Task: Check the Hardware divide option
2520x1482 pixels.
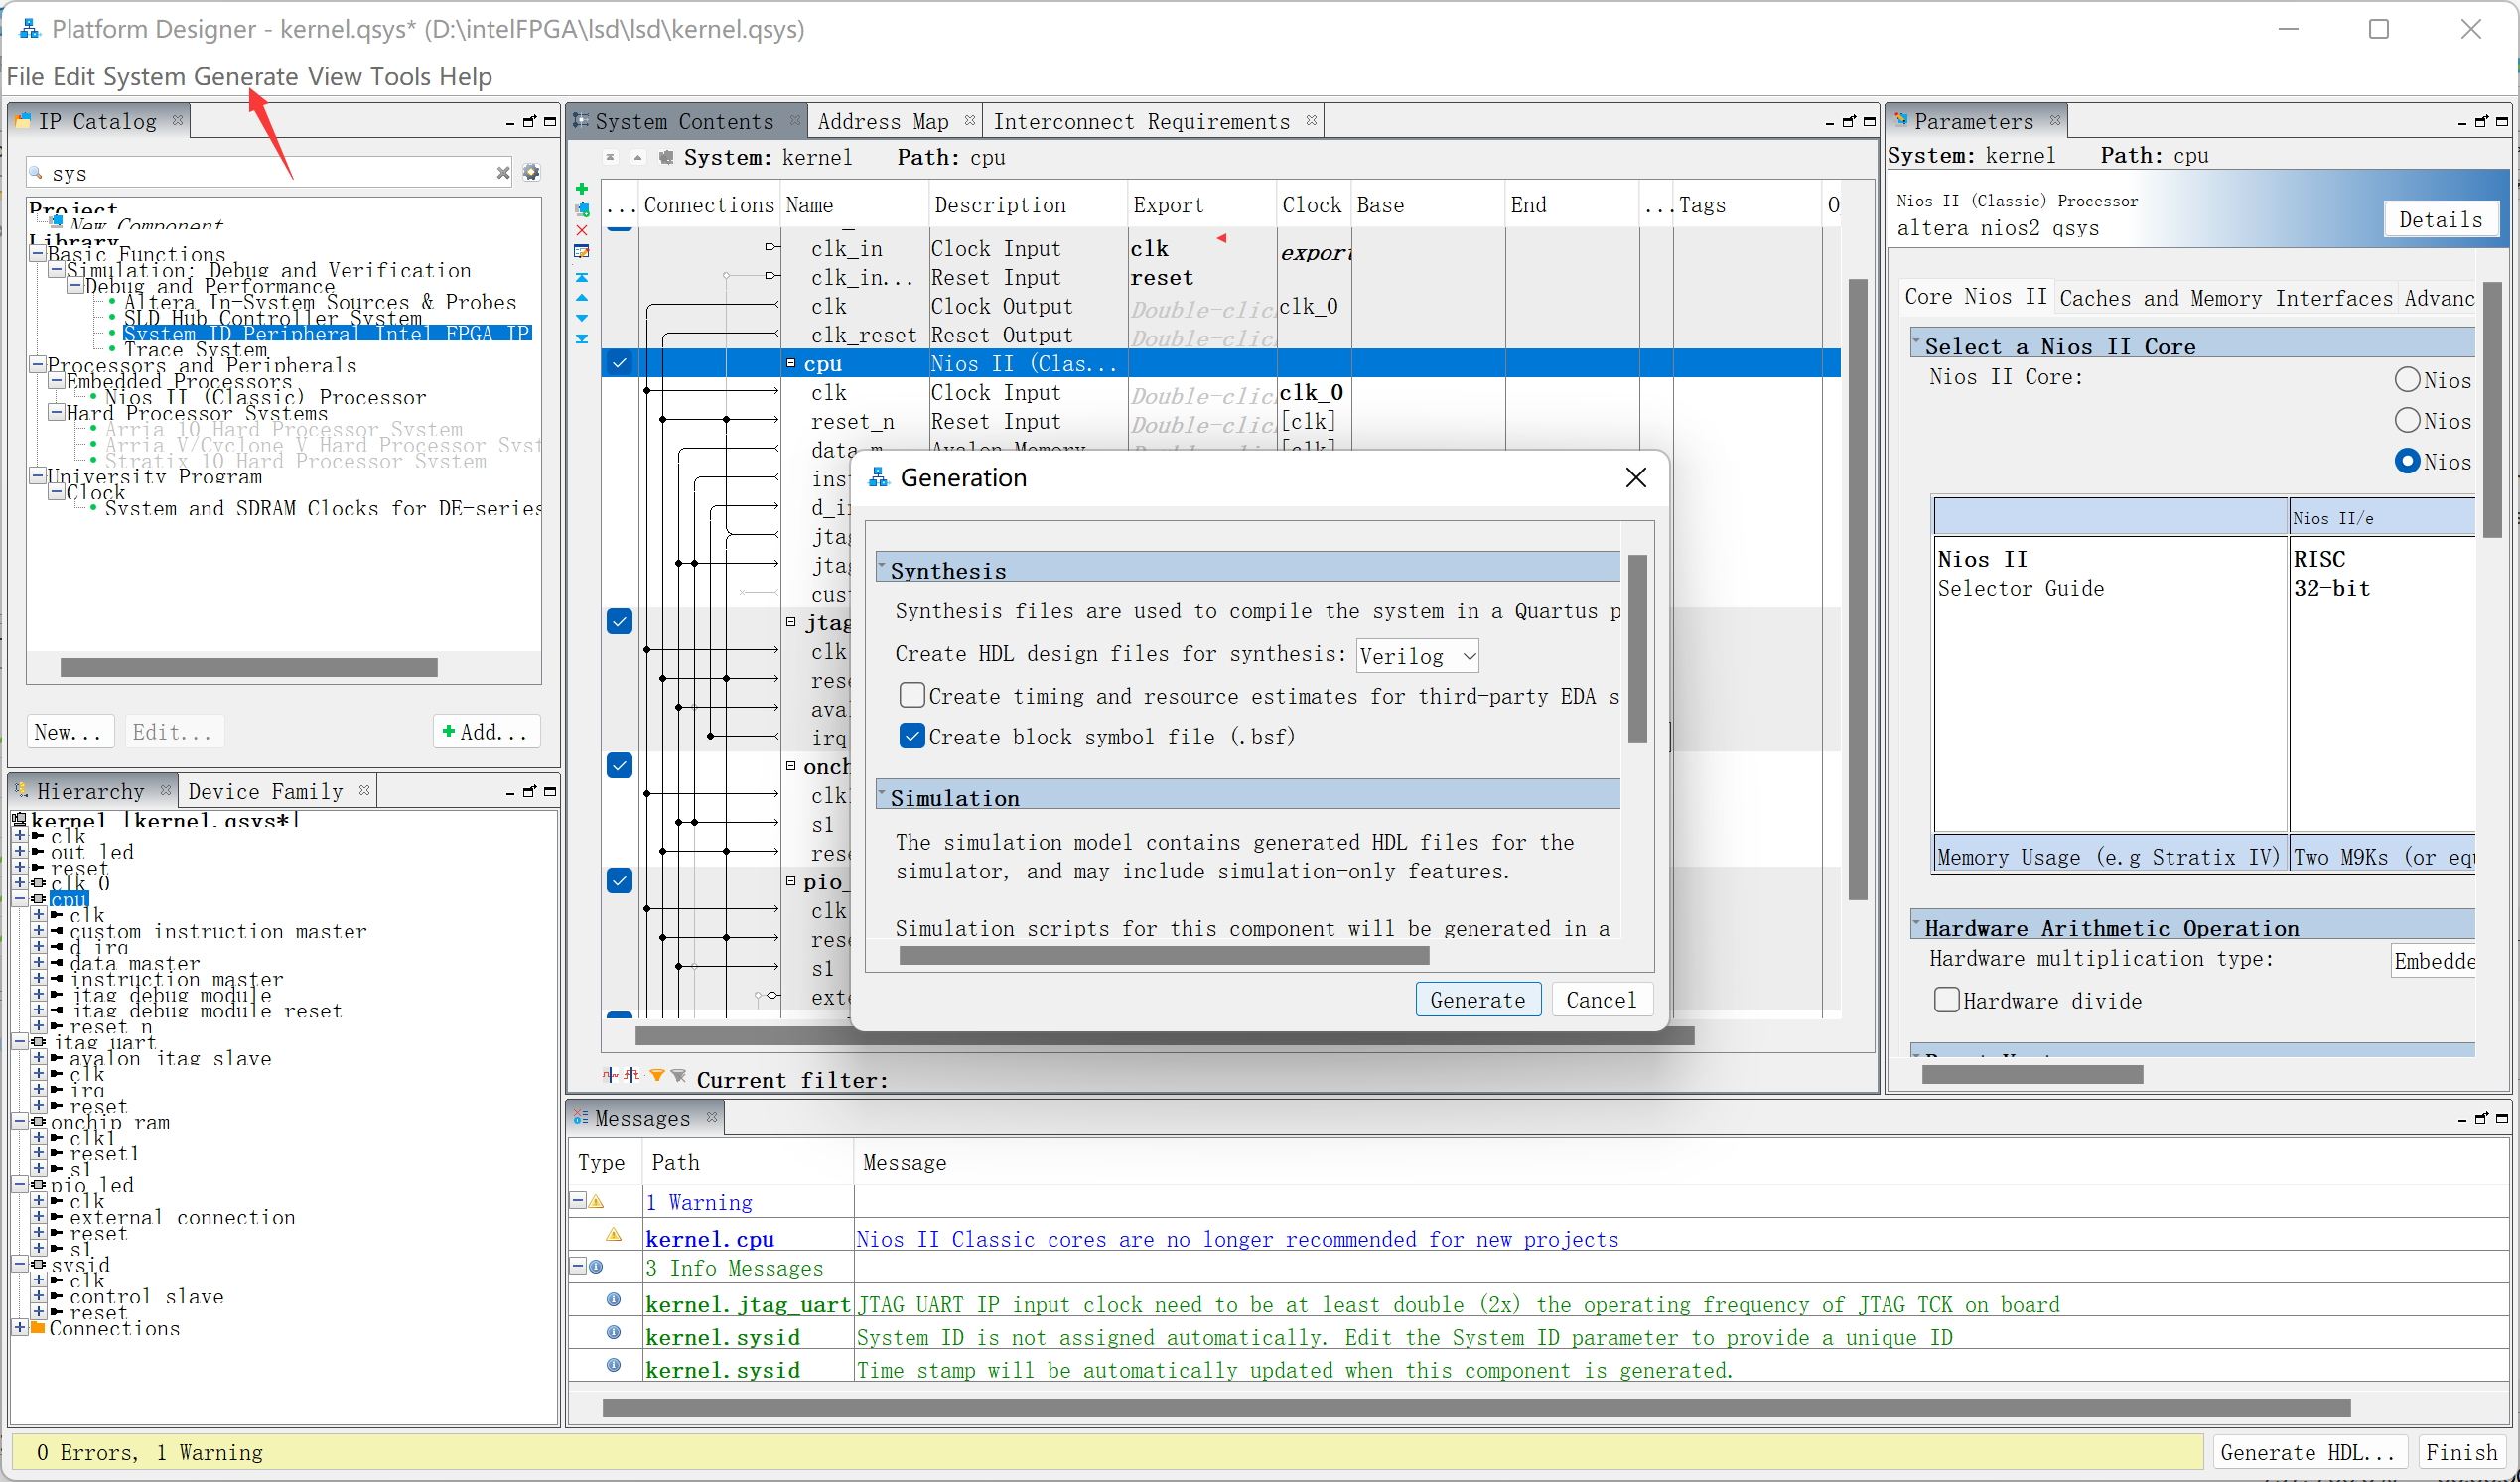Action: coord(1946,1000)
